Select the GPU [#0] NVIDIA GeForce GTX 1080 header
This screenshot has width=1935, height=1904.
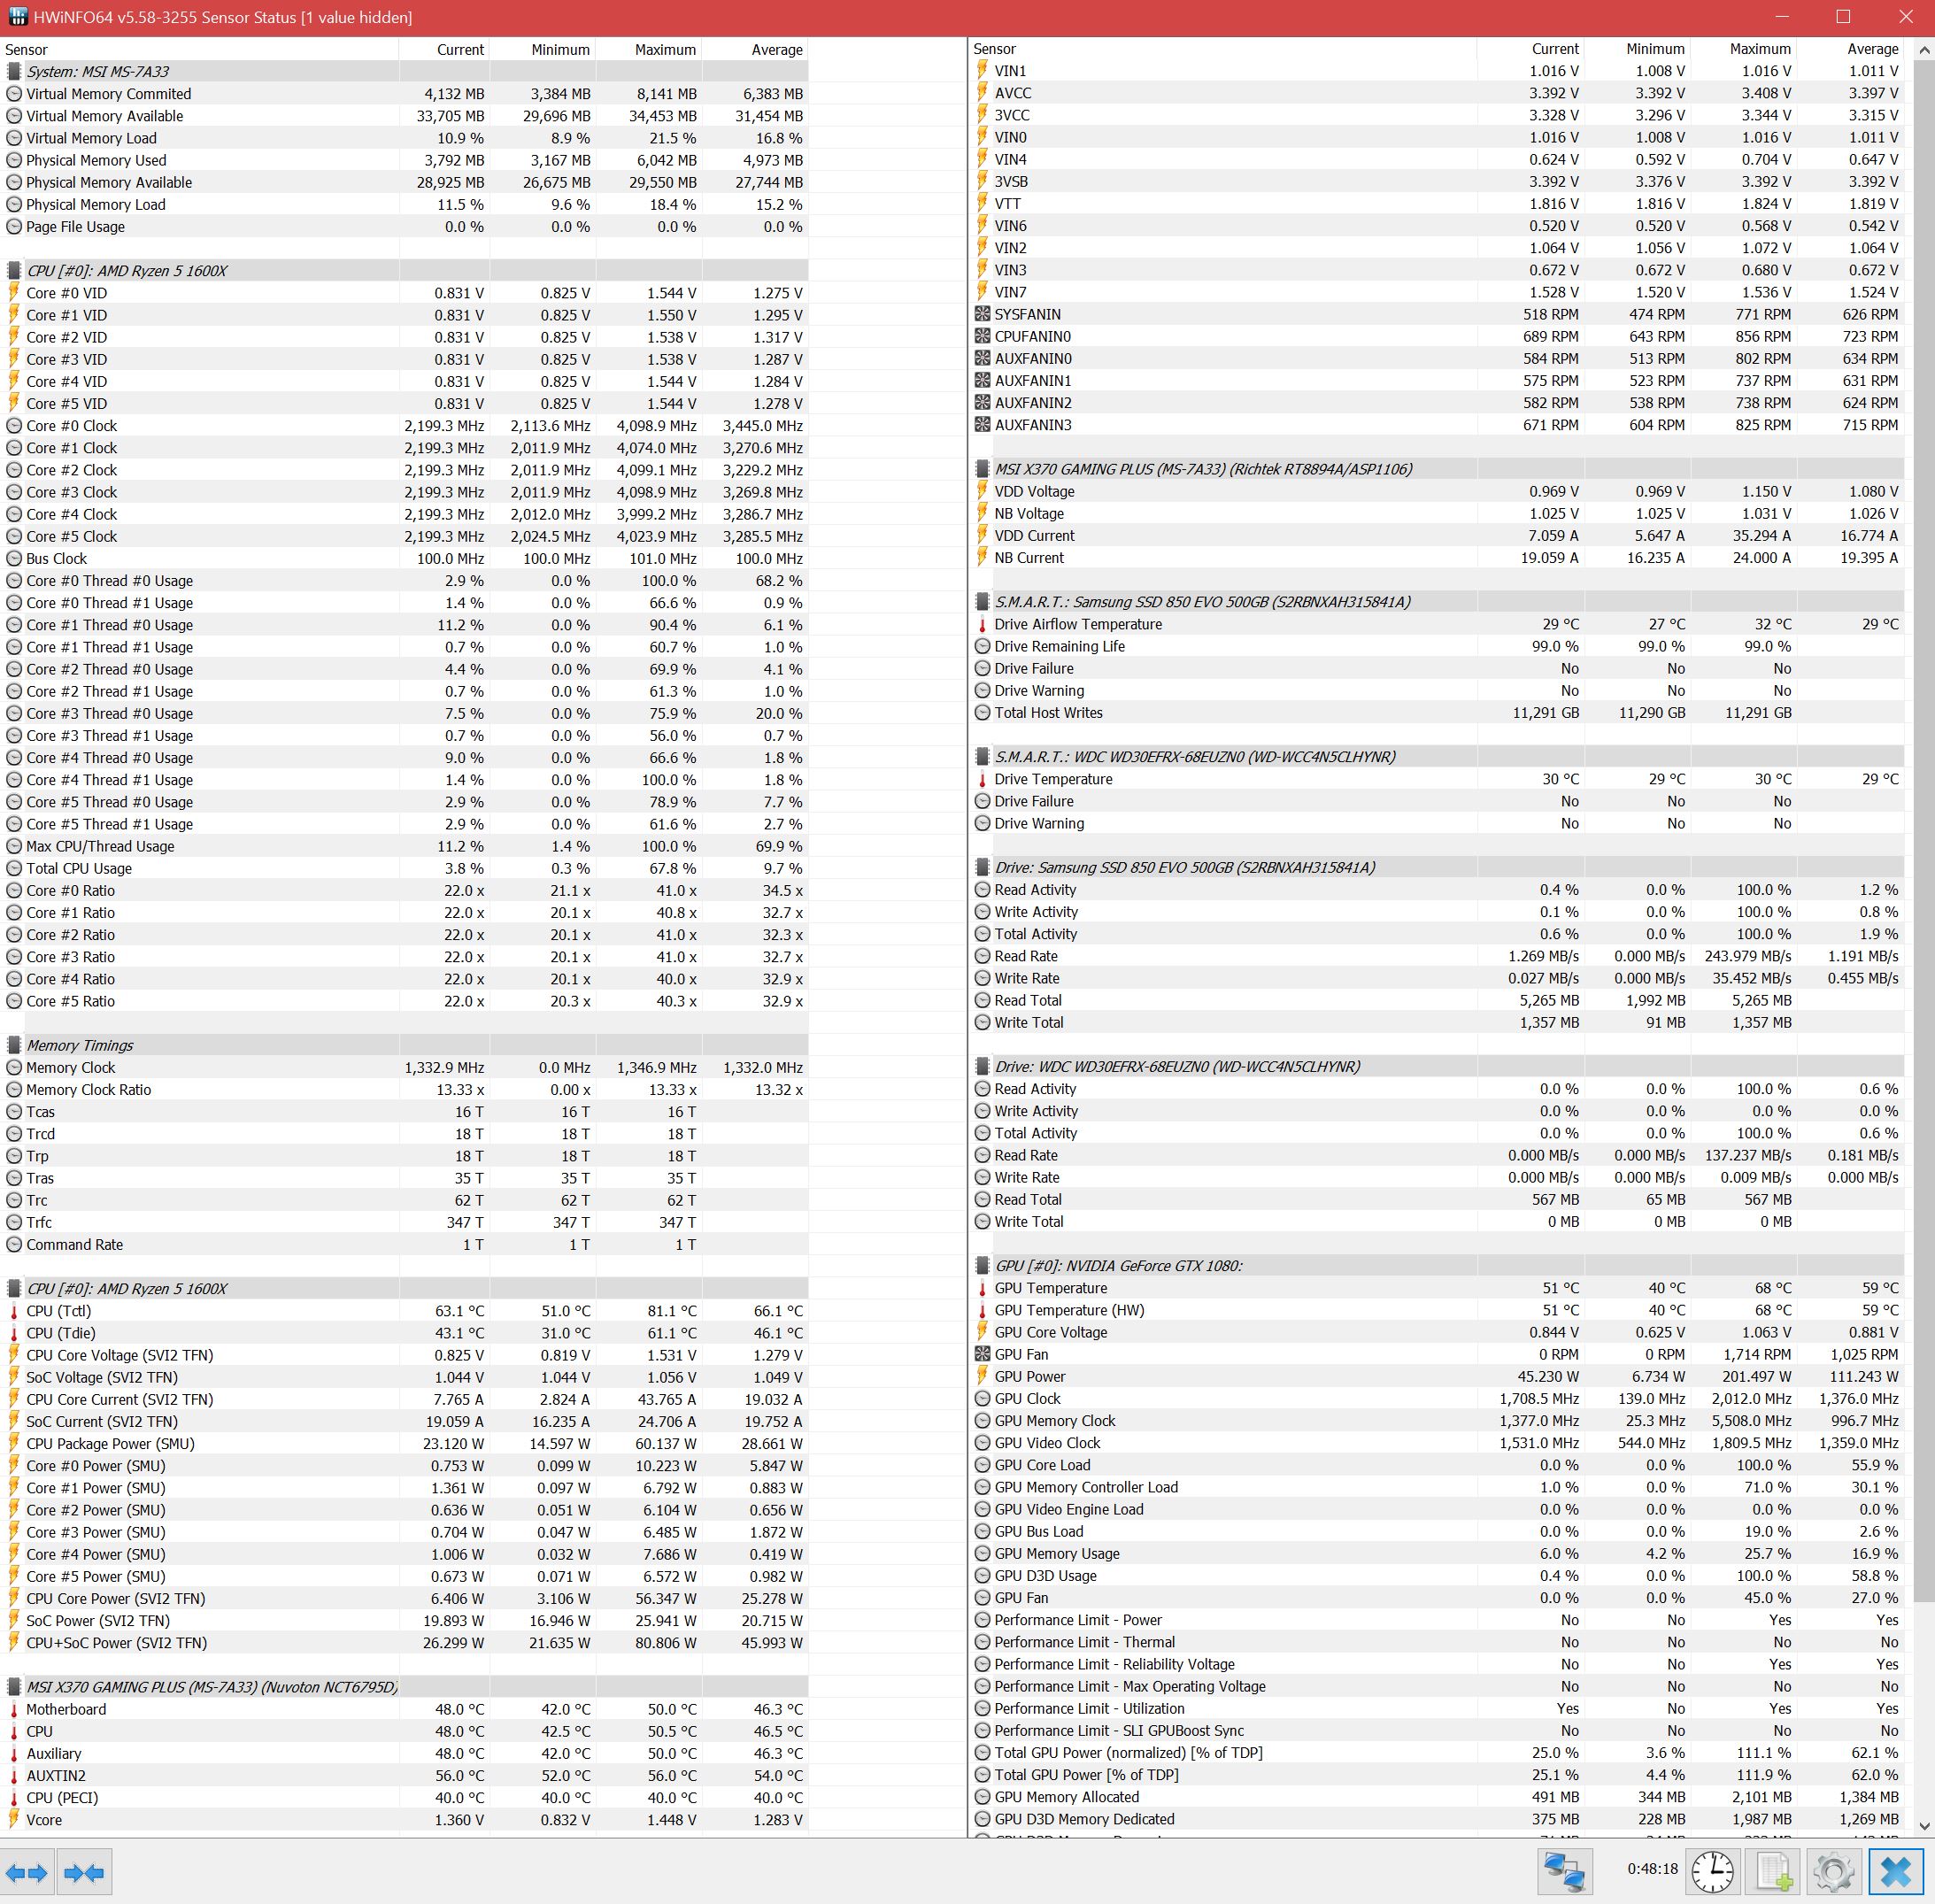[x=1118, y=1266]
